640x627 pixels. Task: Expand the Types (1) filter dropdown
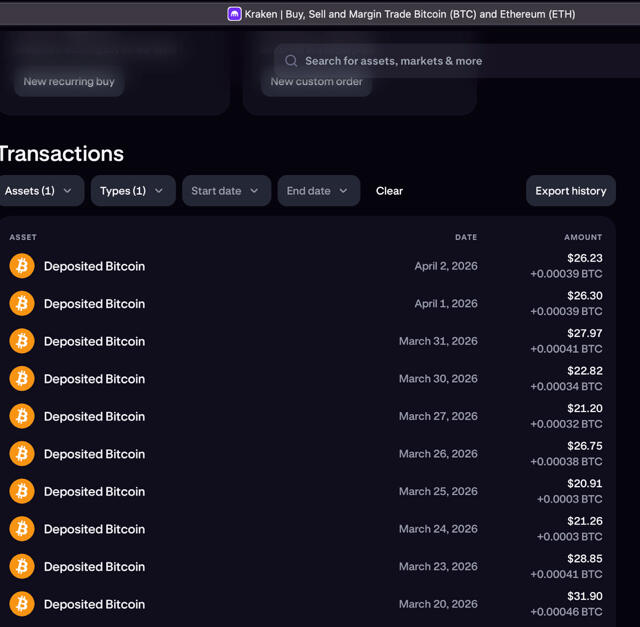pyautogui.click(x=133, y=191)
